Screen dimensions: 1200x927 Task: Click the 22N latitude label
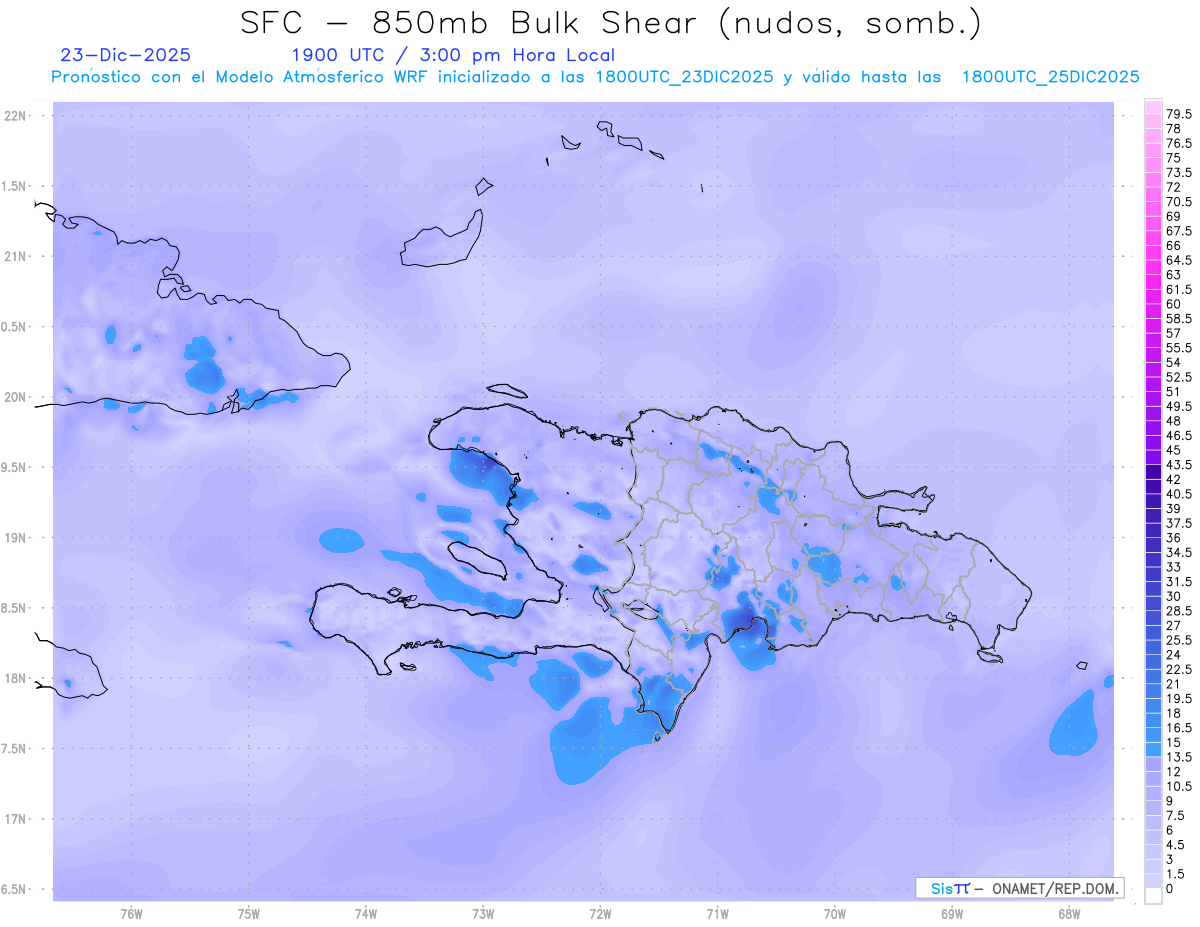coord(16,116)
